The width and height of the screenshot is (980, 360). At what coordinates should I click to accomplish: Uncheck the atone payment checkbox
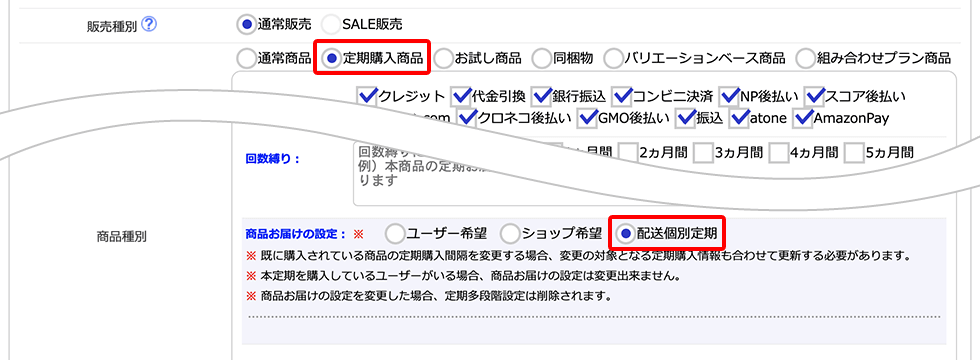point(741,118)
